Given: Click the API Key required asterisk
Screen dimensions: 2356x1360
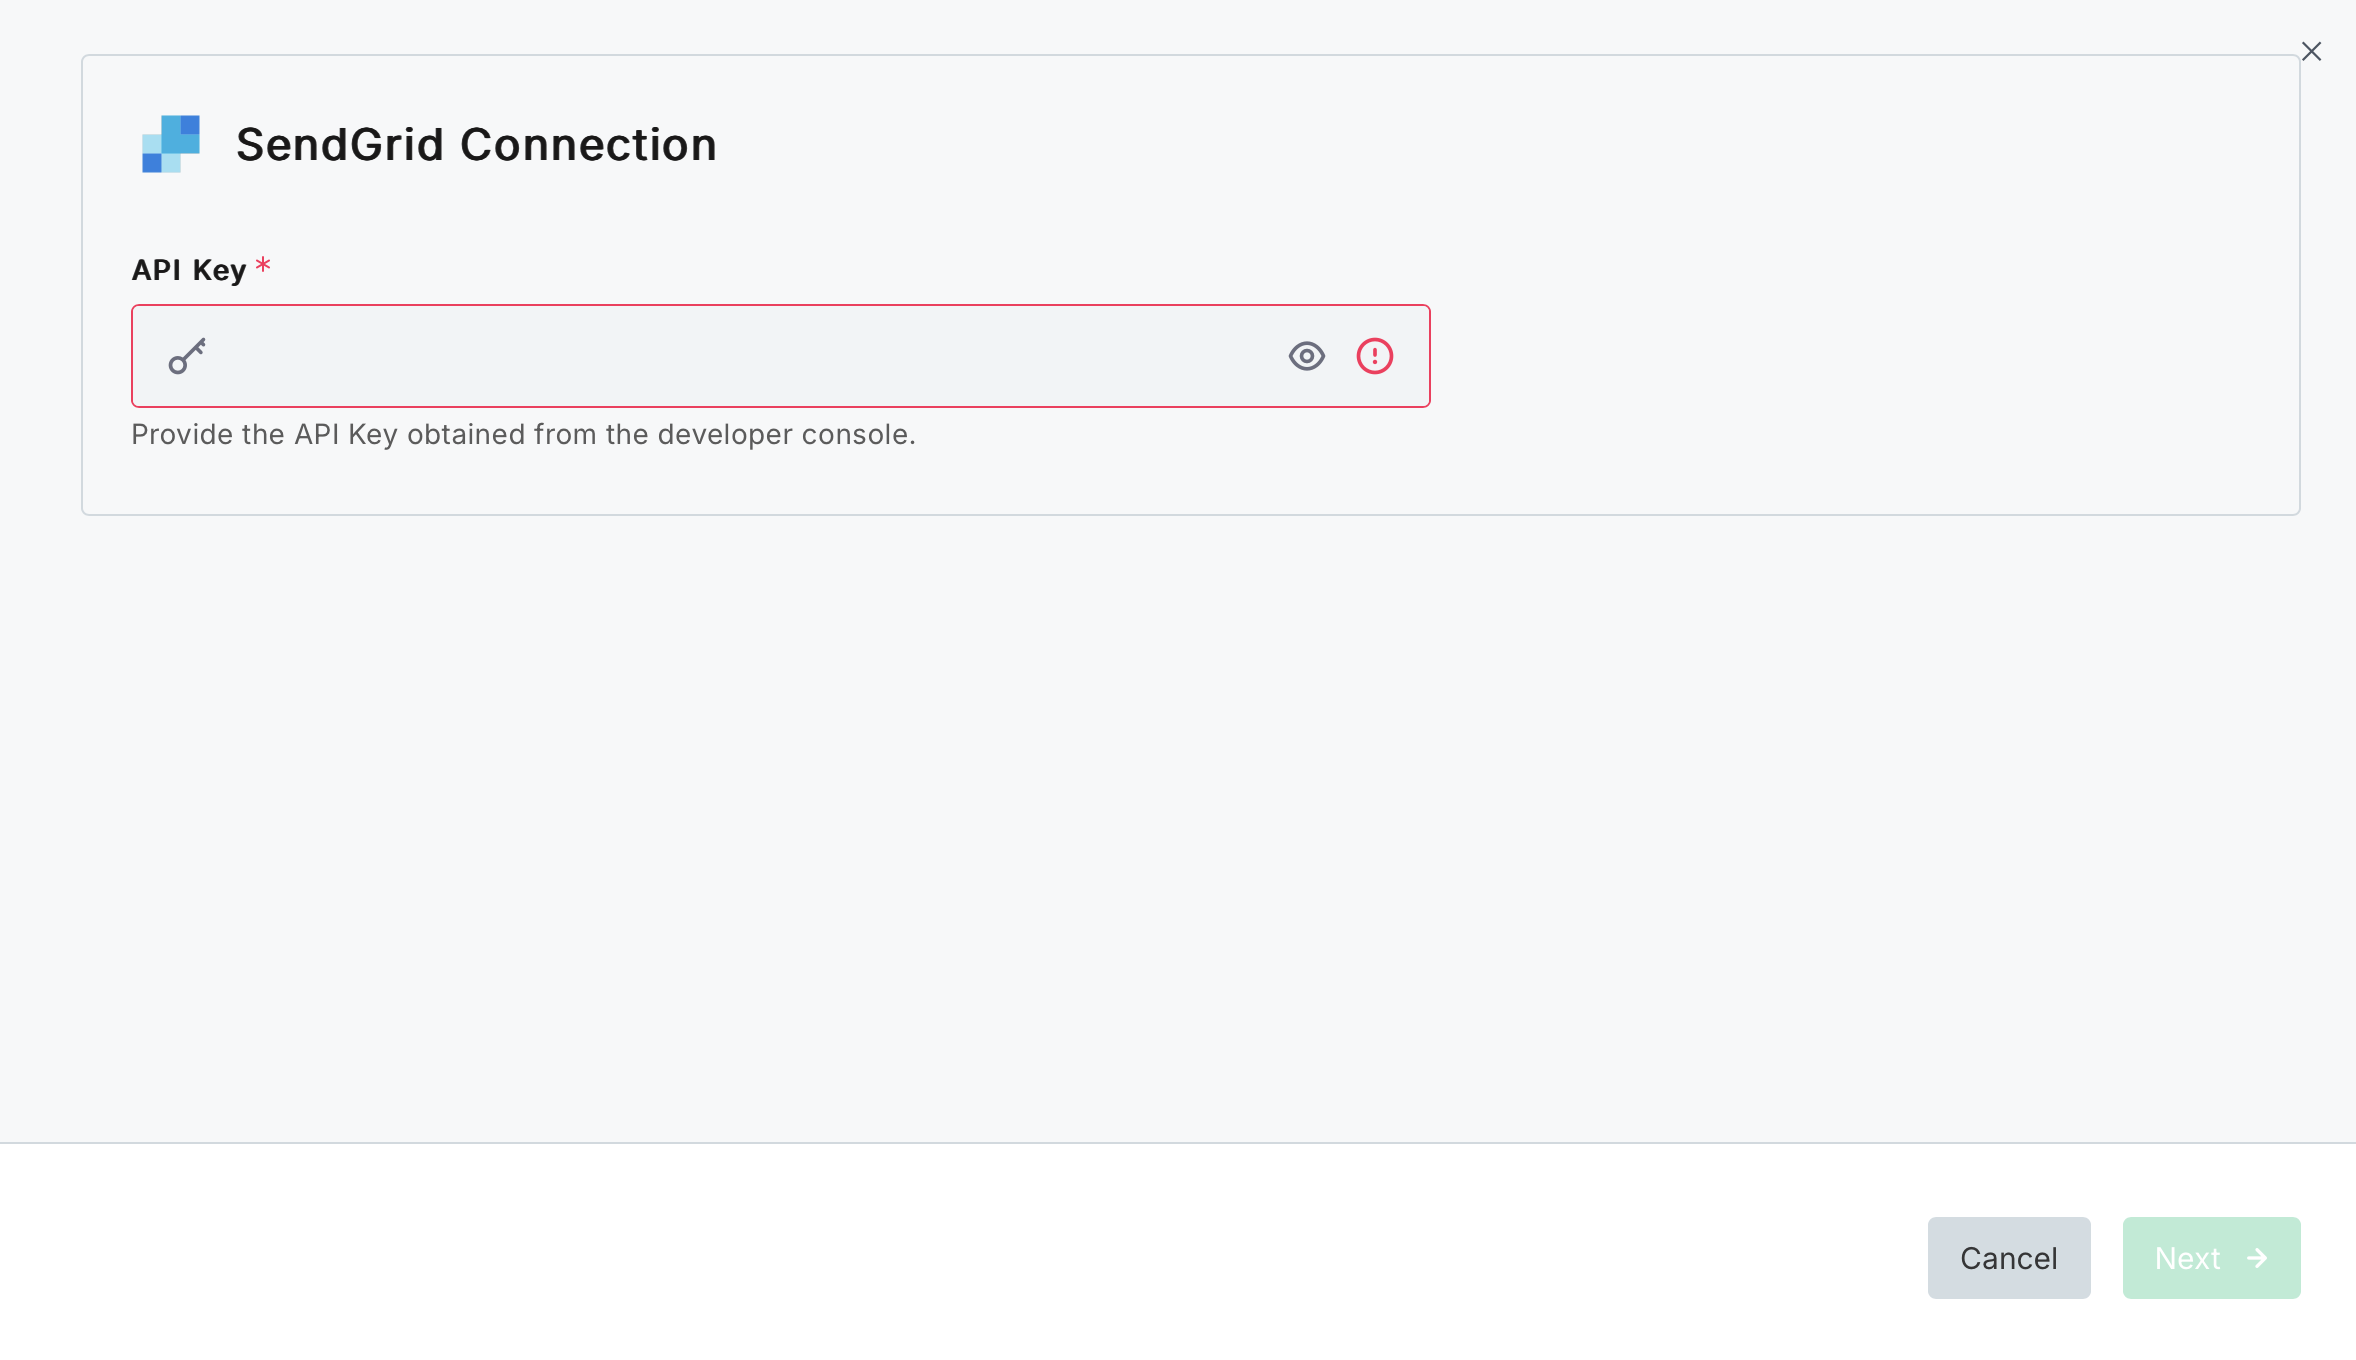Looking at the screenshot, I should pos(263,264).
